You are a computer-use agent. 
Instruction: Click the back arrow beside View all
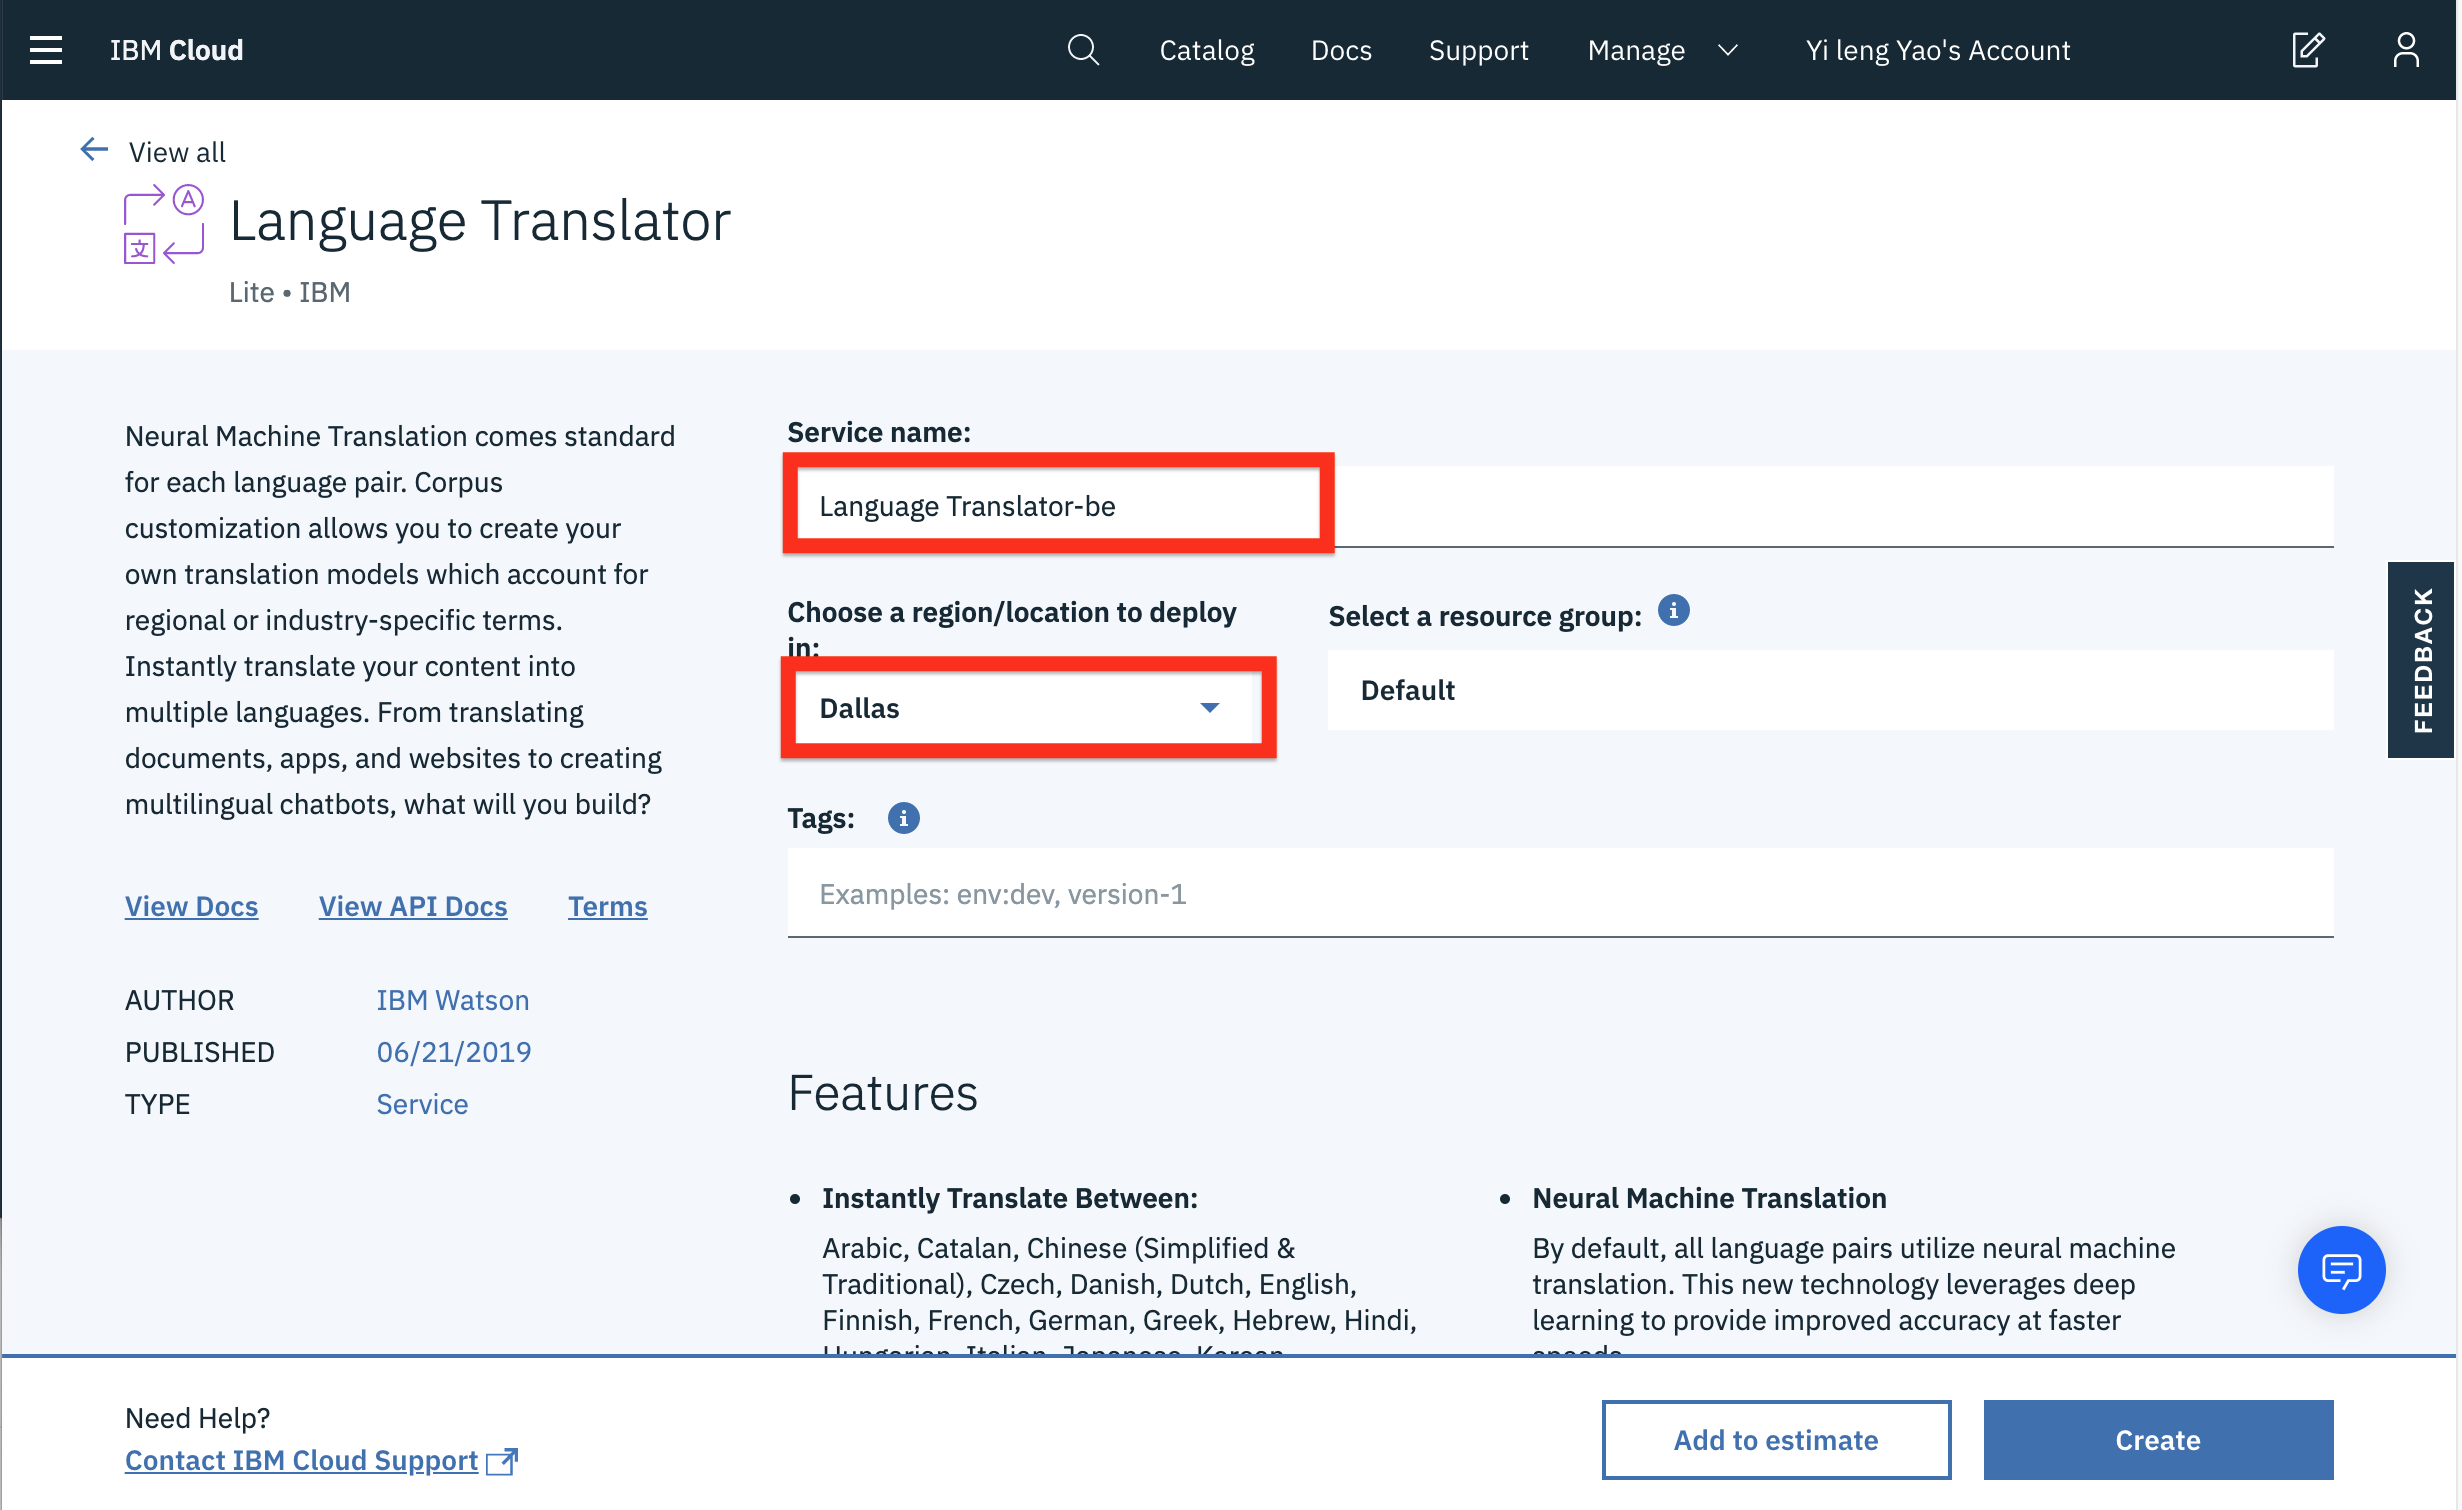tap(94, 150)
